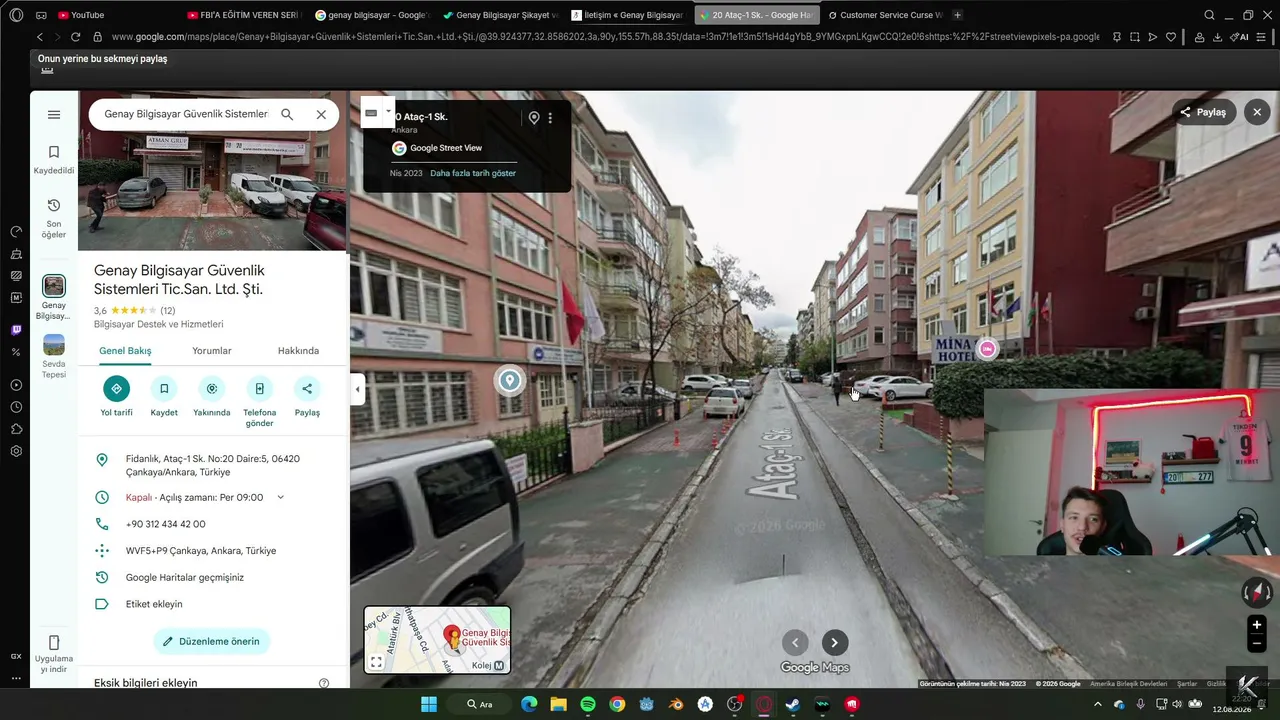Click the plus code WVF5+P9 Çankaya
The height and width of the screenshot is (720, 1280).
click(x=201, y=551)
